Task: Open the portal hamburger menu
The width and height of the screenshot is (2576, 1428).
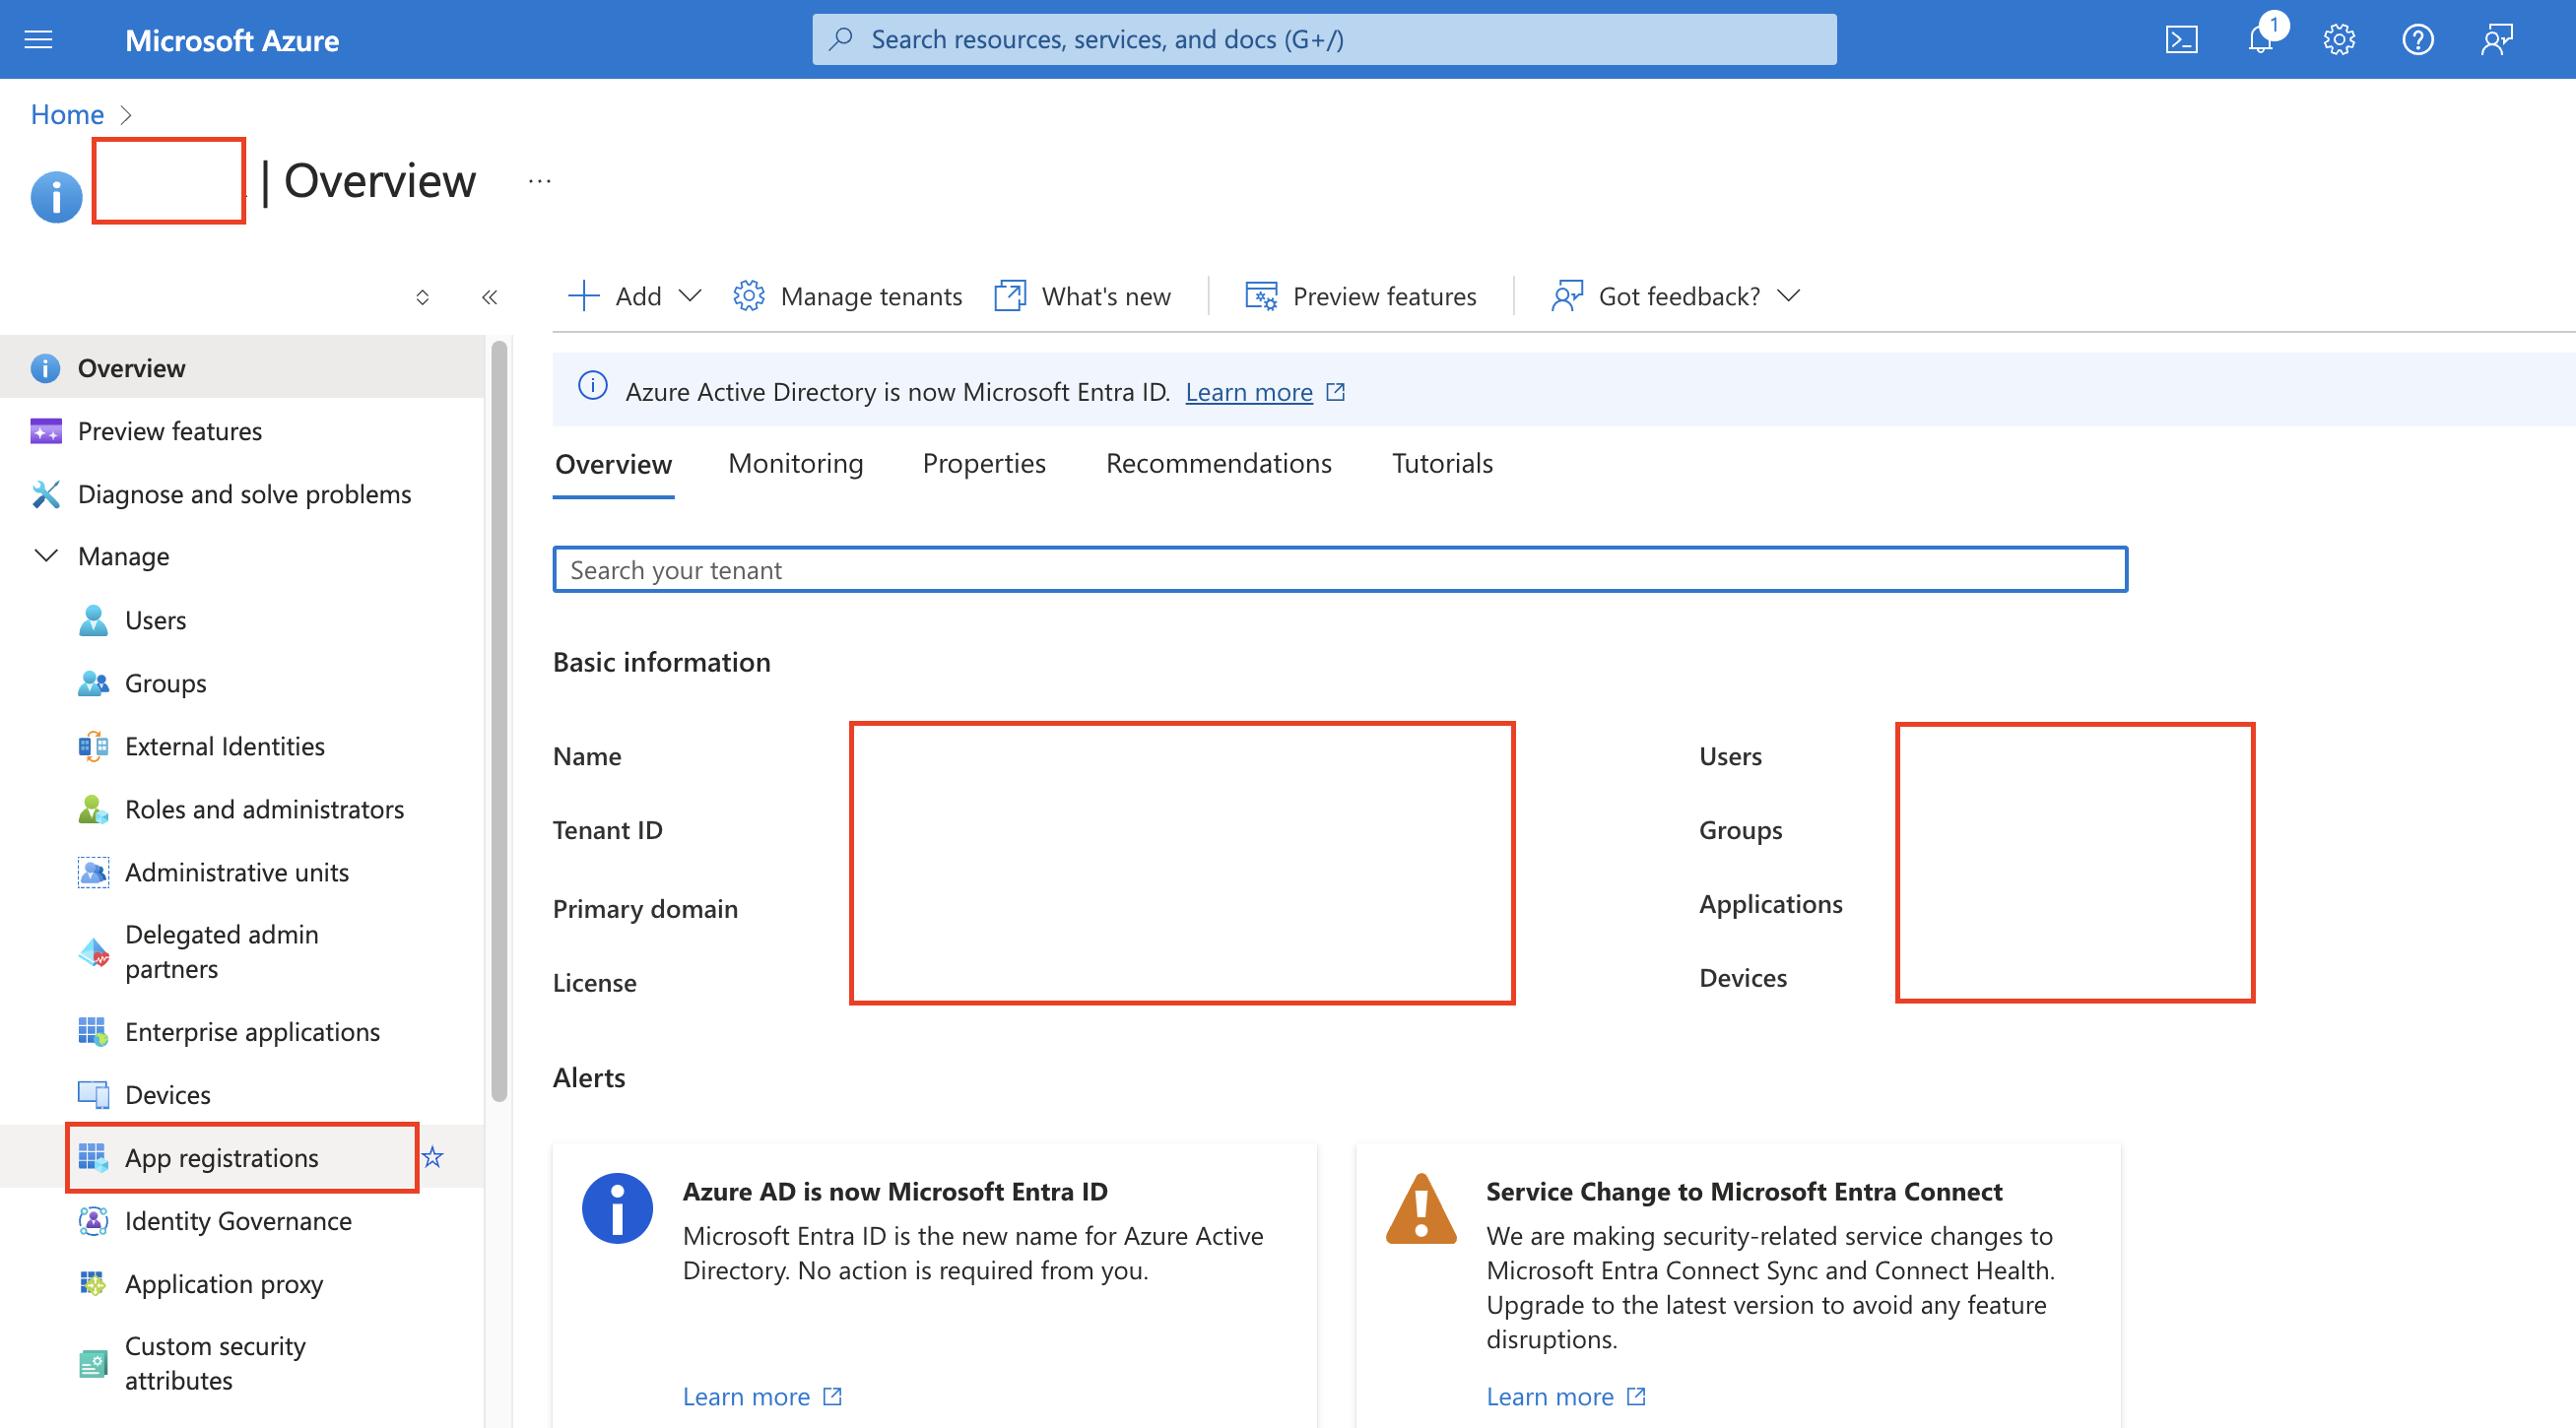Action: click(x=38, y=40)
